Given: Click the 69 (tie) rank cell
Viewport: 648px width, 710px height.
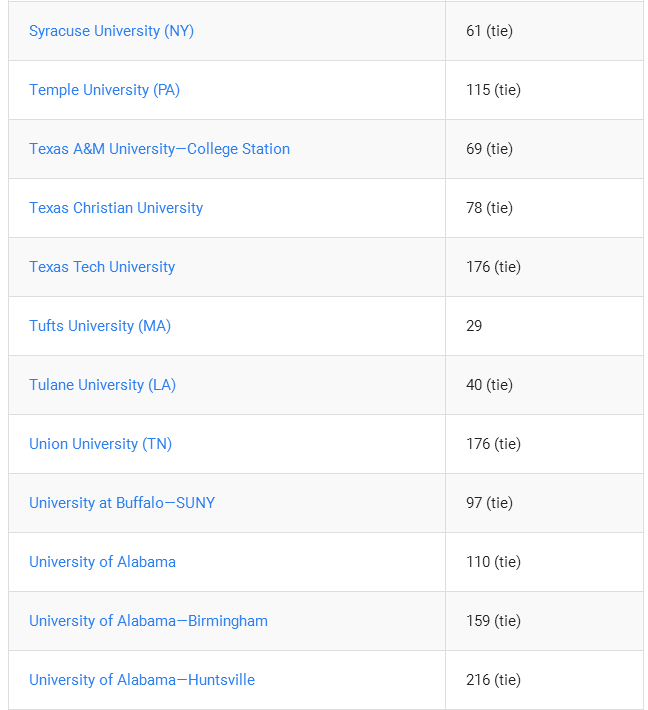Looking at the screenshot, I should (544, 149).
